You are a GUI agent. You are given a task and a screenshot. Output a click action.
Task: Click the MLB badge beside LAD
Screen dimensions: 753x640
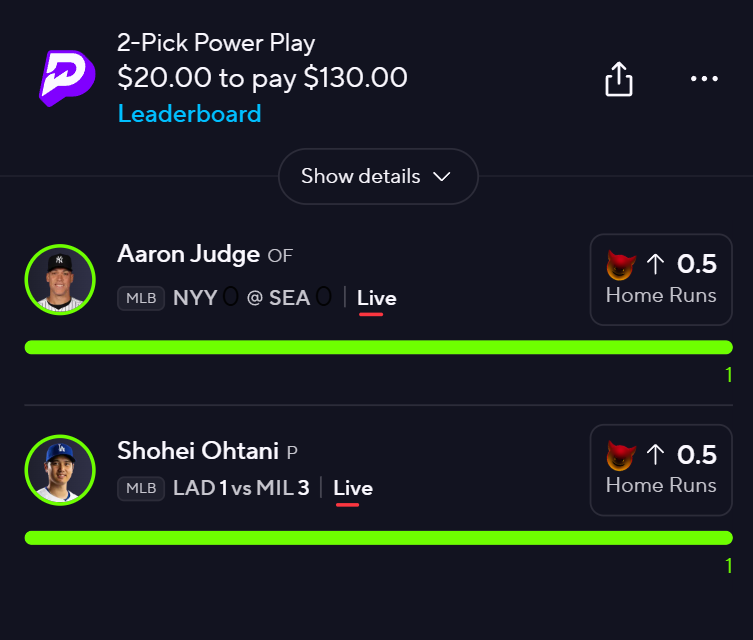click(x=141, y=488)
